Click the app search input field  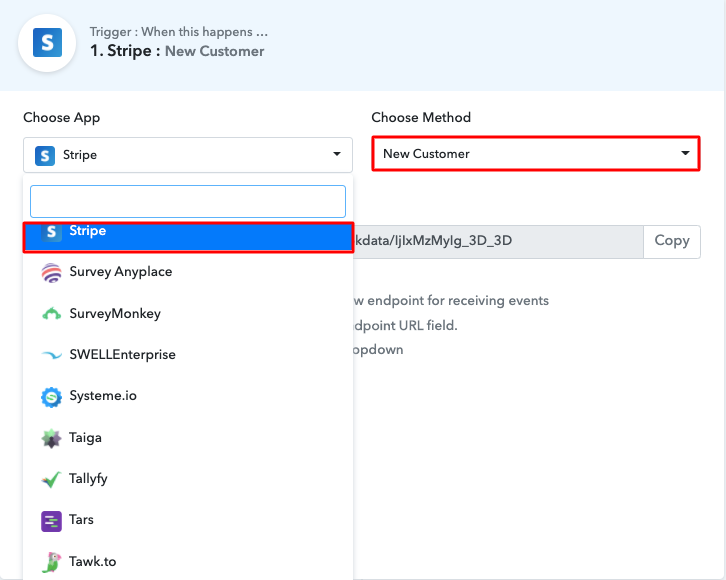188,201
